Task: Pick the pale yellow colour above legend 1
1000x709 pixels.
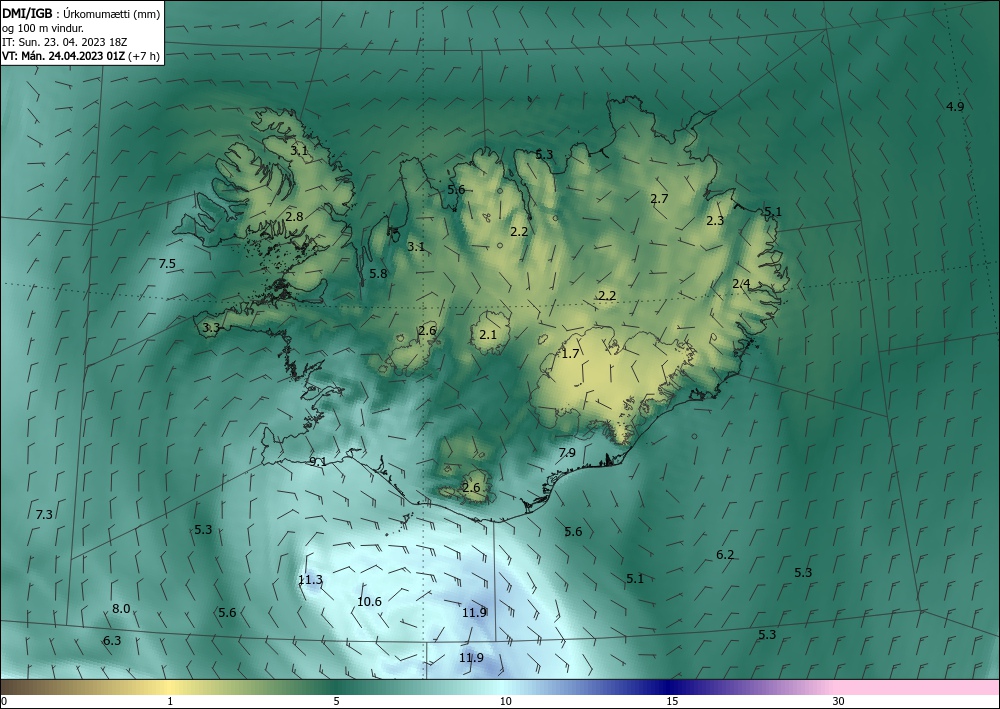Action: point(170,687)
